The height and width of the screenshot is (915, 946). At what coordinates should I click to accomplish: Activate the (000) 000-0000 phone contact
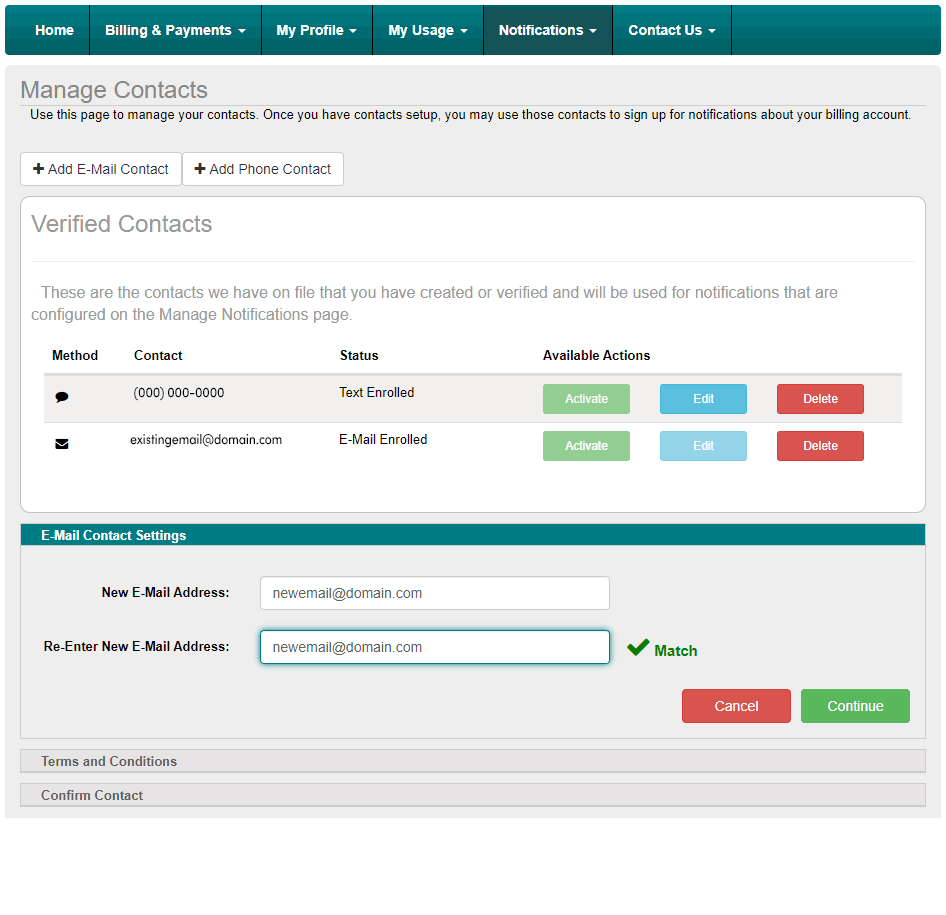(586, 399)
